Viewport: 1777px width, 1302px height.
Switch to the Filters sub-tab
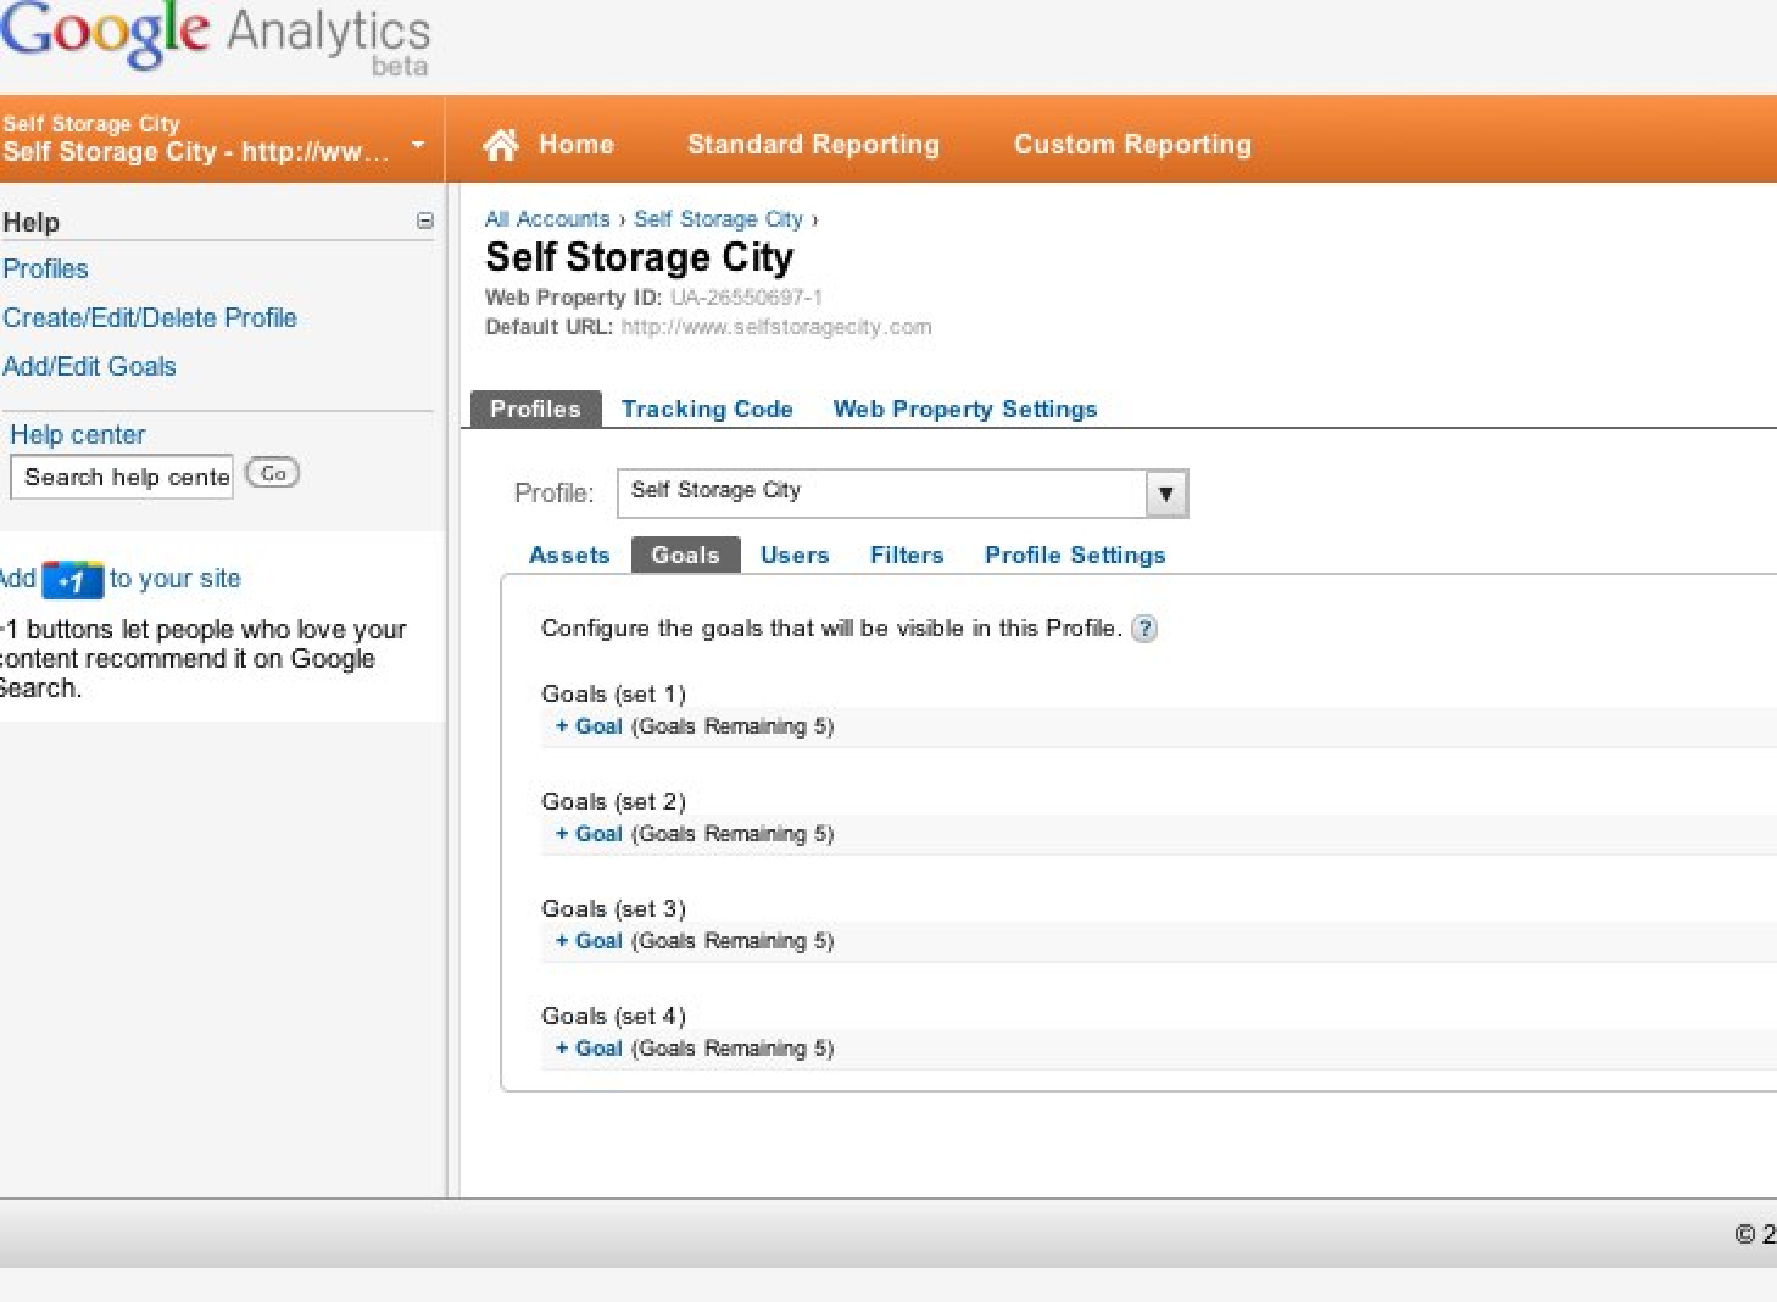[x=906, y=555]
